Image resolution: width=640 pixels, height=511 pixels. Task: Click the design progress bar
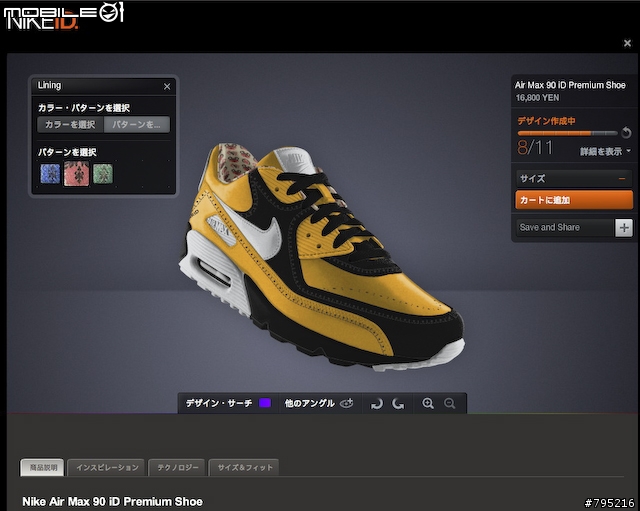[567, 133]
